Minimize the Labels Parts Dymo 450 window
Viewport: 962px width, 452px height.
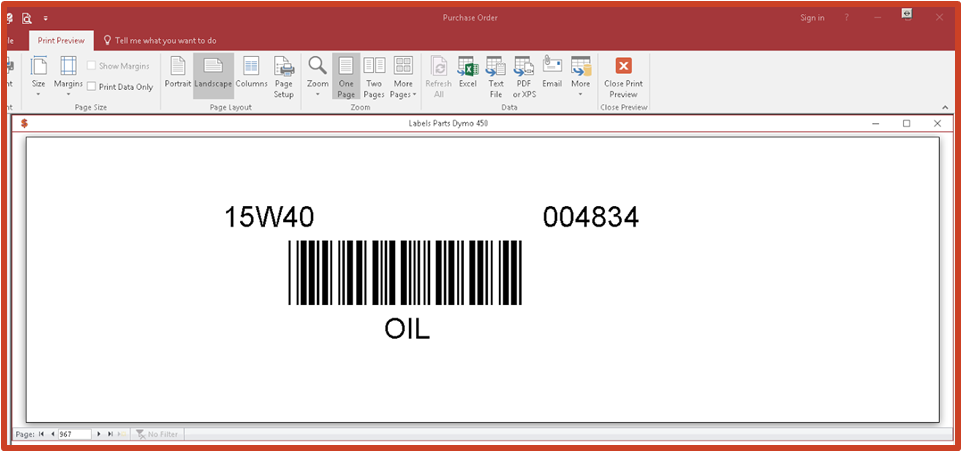tap(875, 123)
